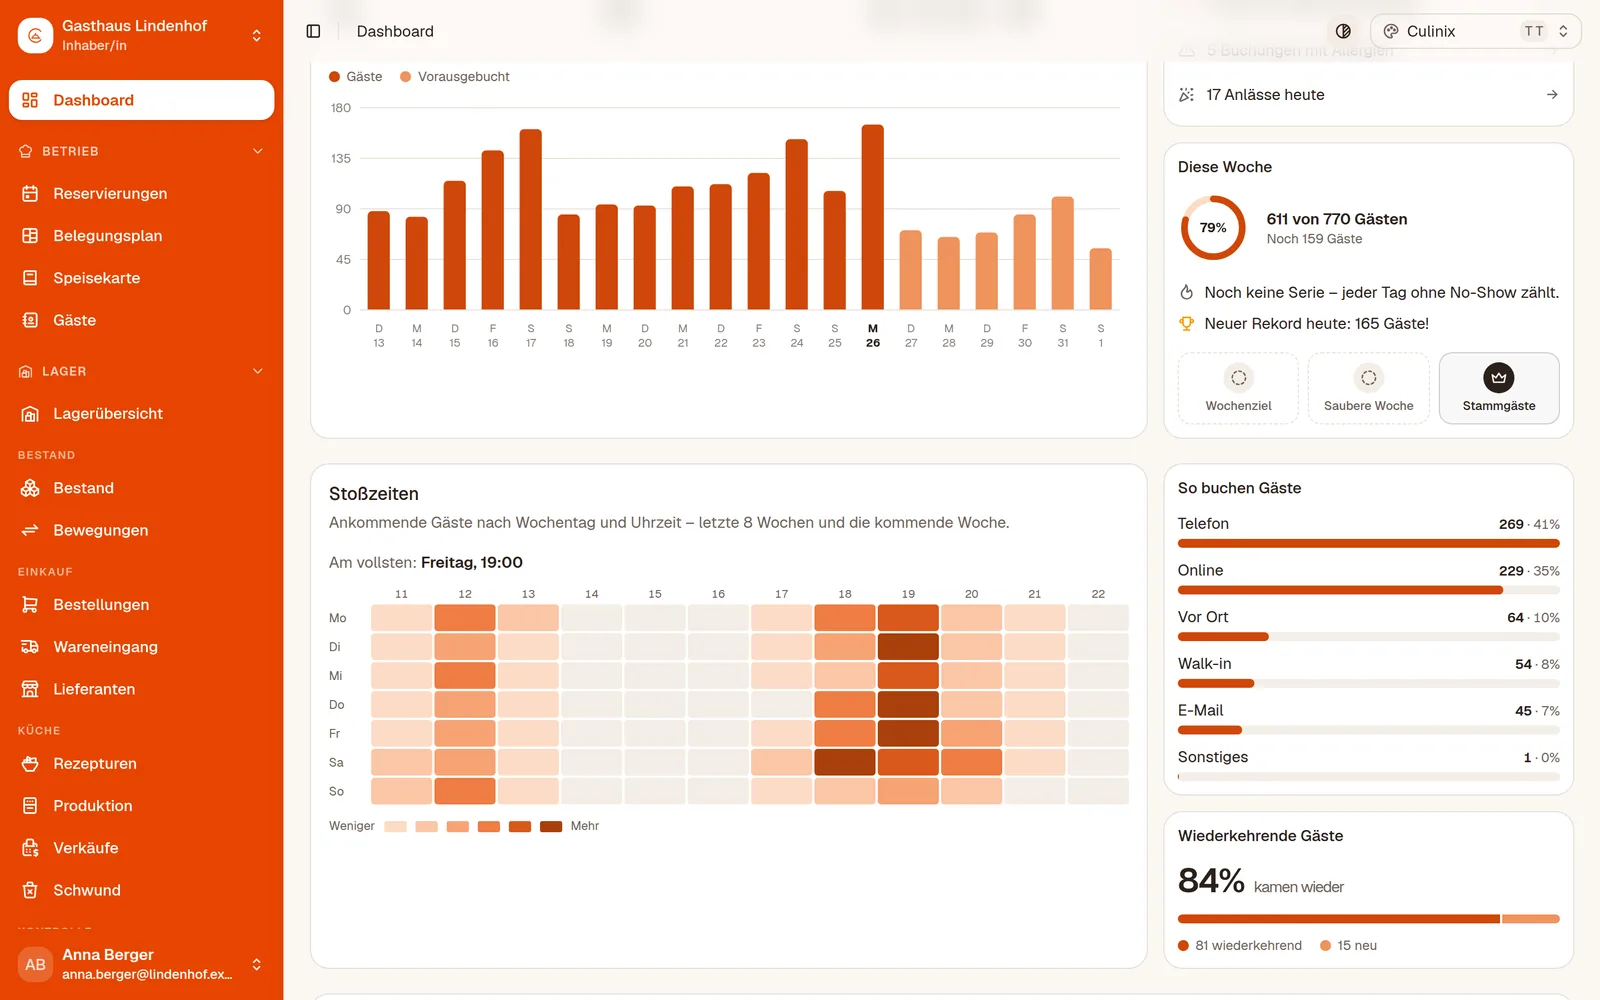Viewport: 1600px width, 1000px height.
Task: Click the Bestellungen cart icon
Action: (30, 605)
